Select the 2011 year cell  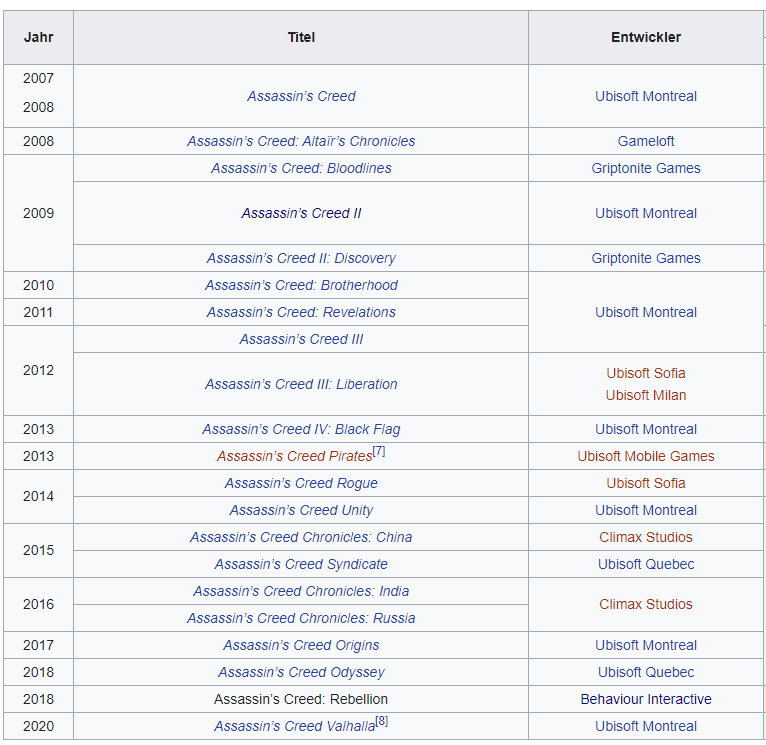(x=39, y=312)
